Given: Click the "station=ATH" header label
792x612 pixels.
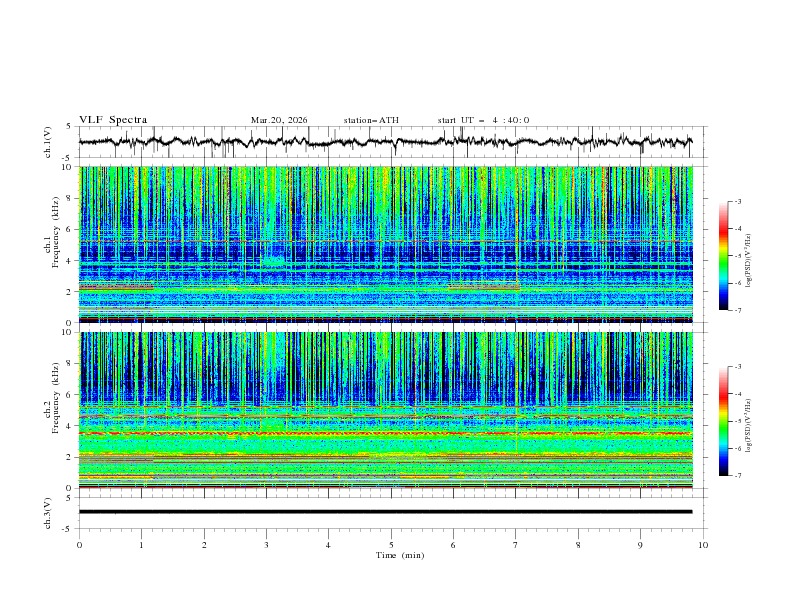Looking at the screenshot, I should (371, 120).
